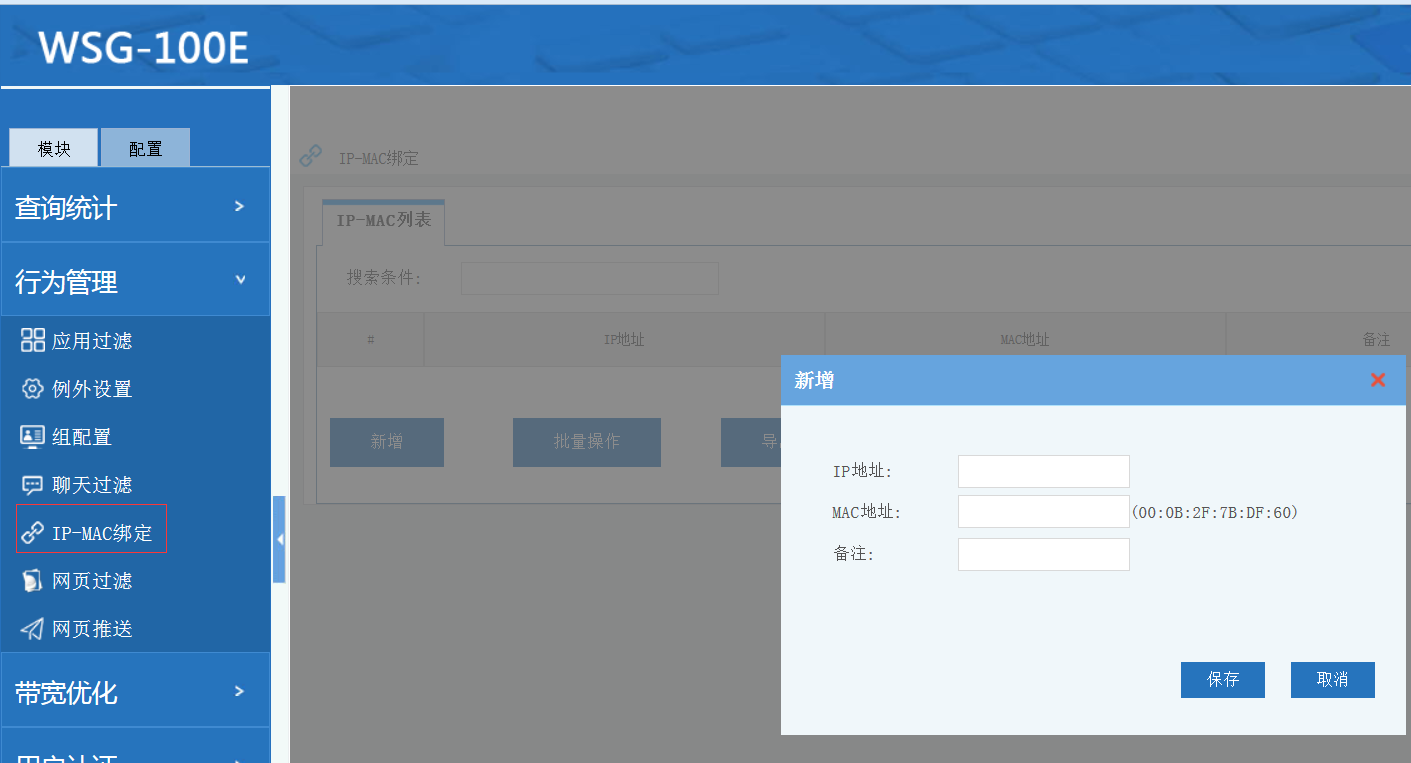Screen dimensions: 1411x763
Task: Focus the 备注 input field
Action: click(1043, 554)
